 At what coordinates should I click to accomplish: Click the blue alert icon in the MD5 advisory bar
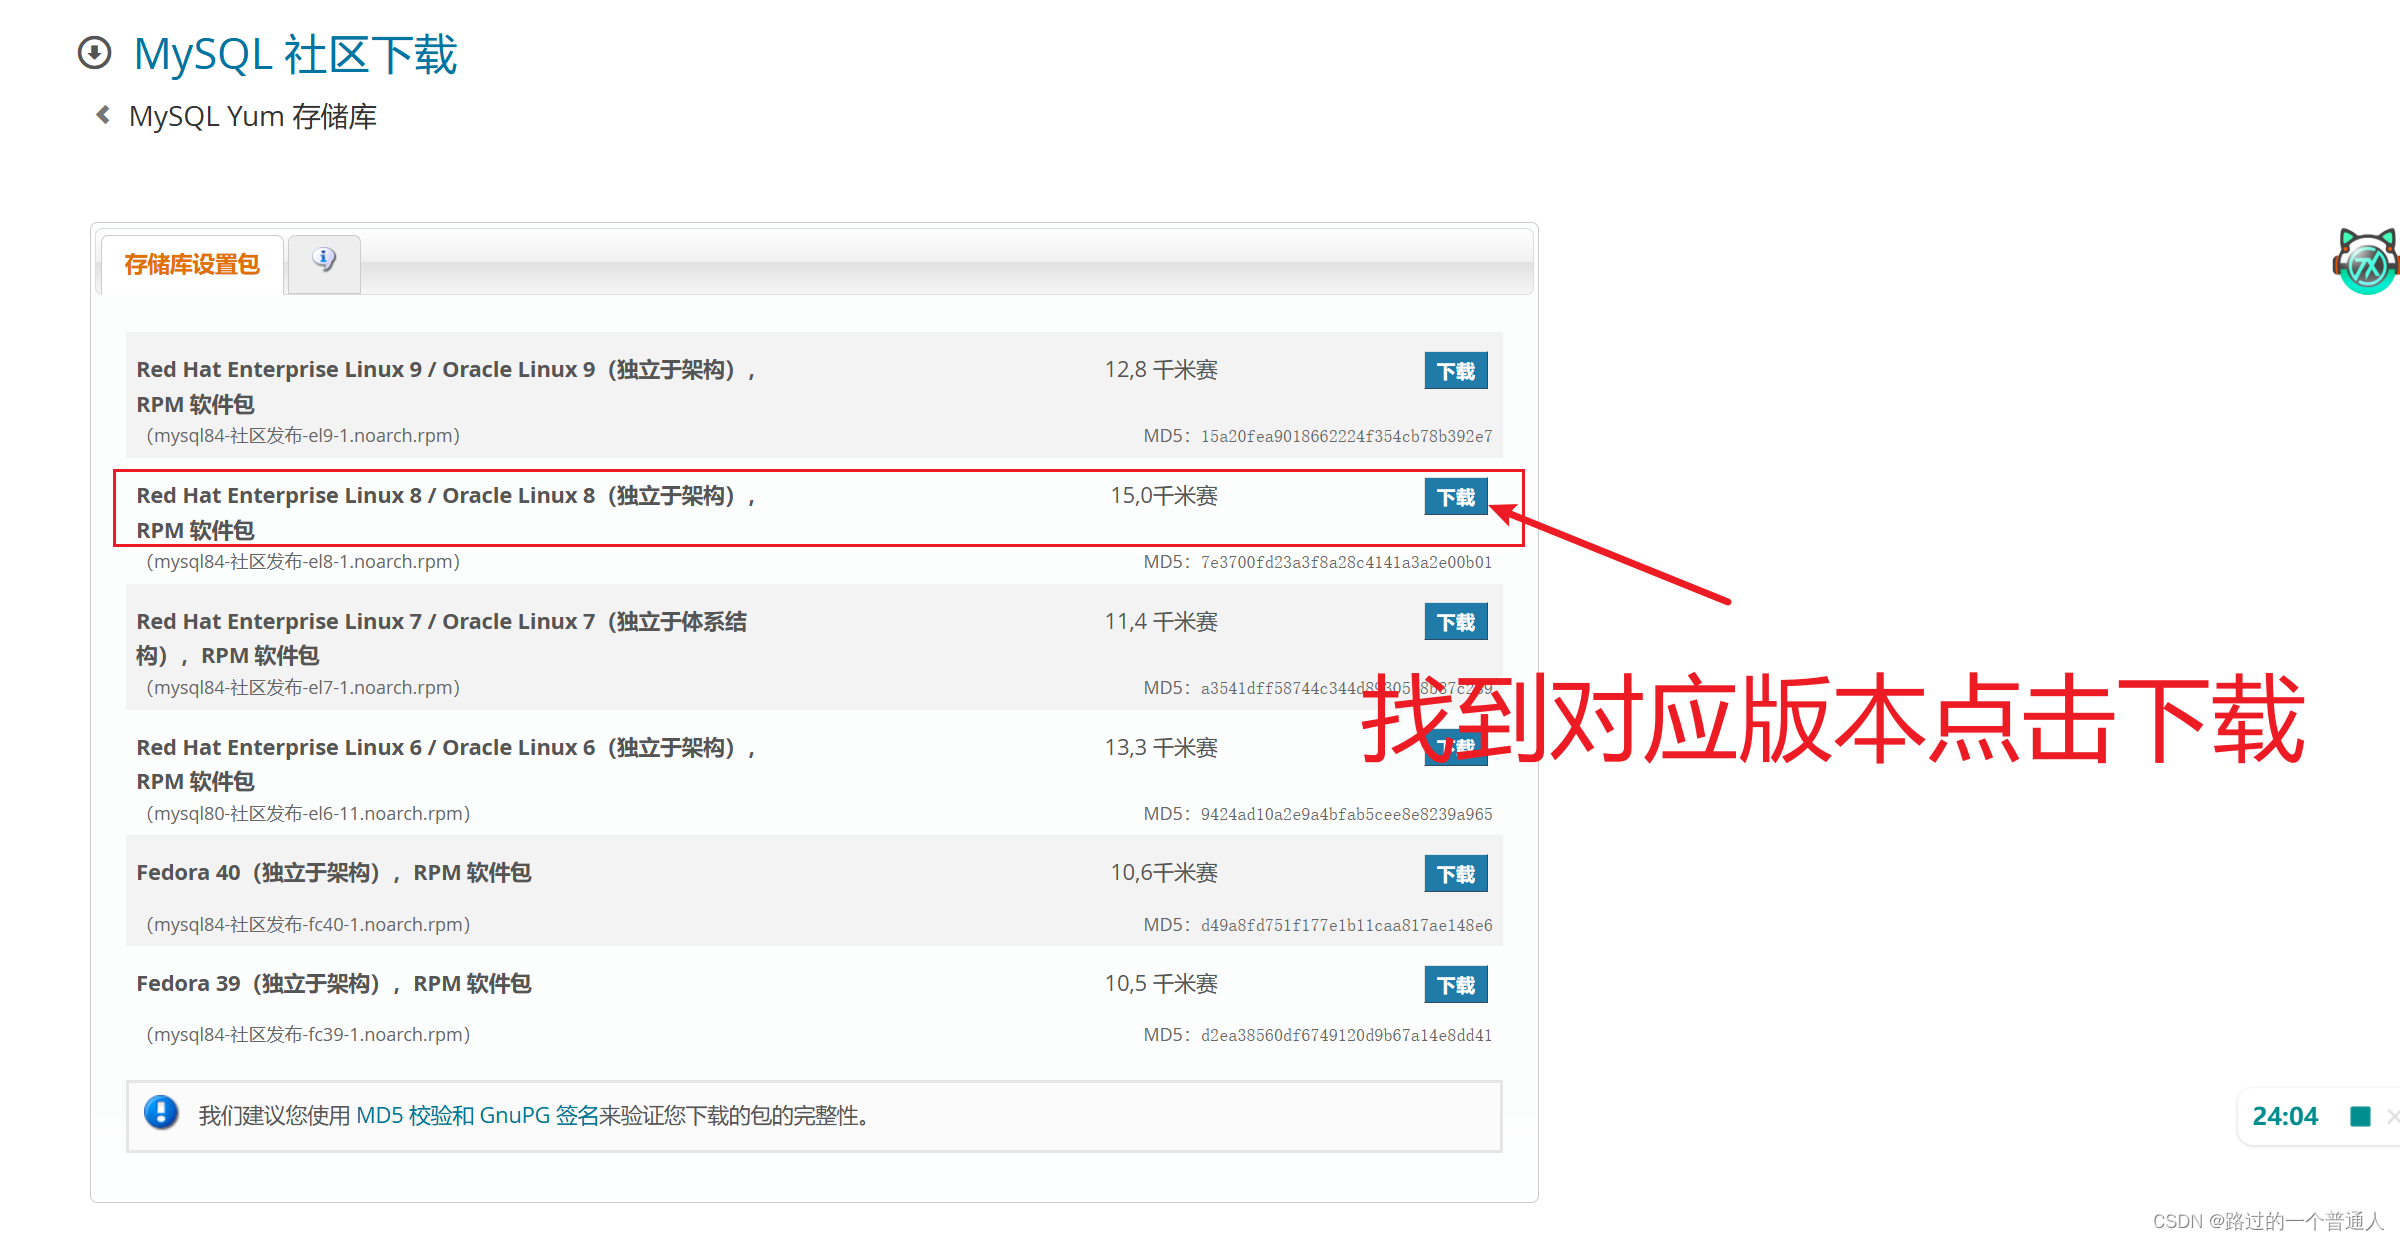point(161,1113)
